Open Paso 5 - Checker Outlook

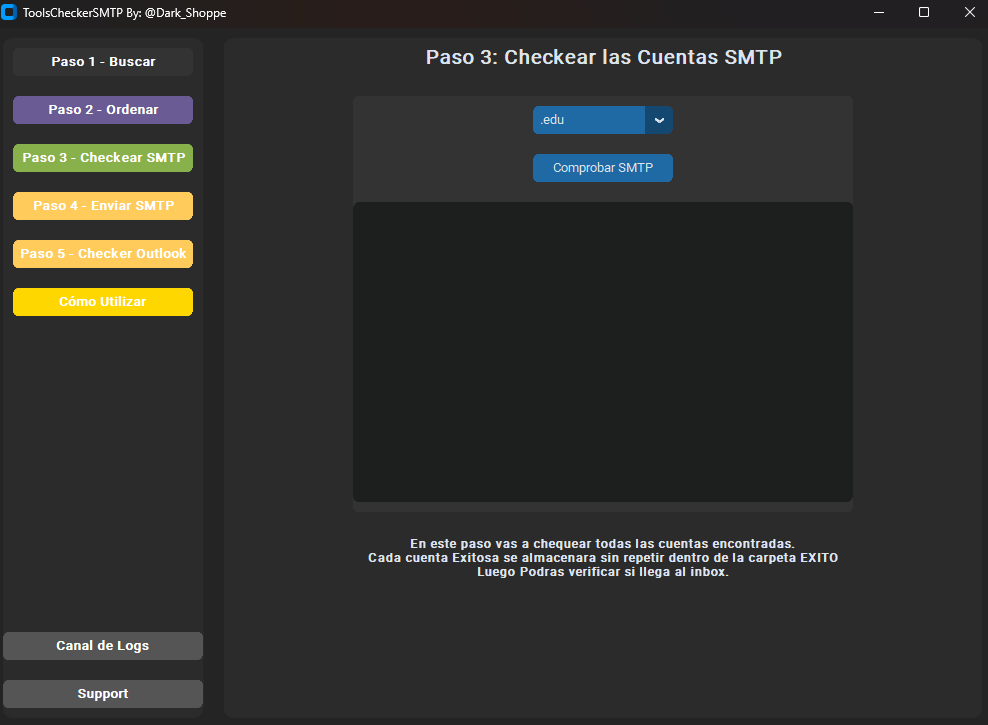pos(102,254)
